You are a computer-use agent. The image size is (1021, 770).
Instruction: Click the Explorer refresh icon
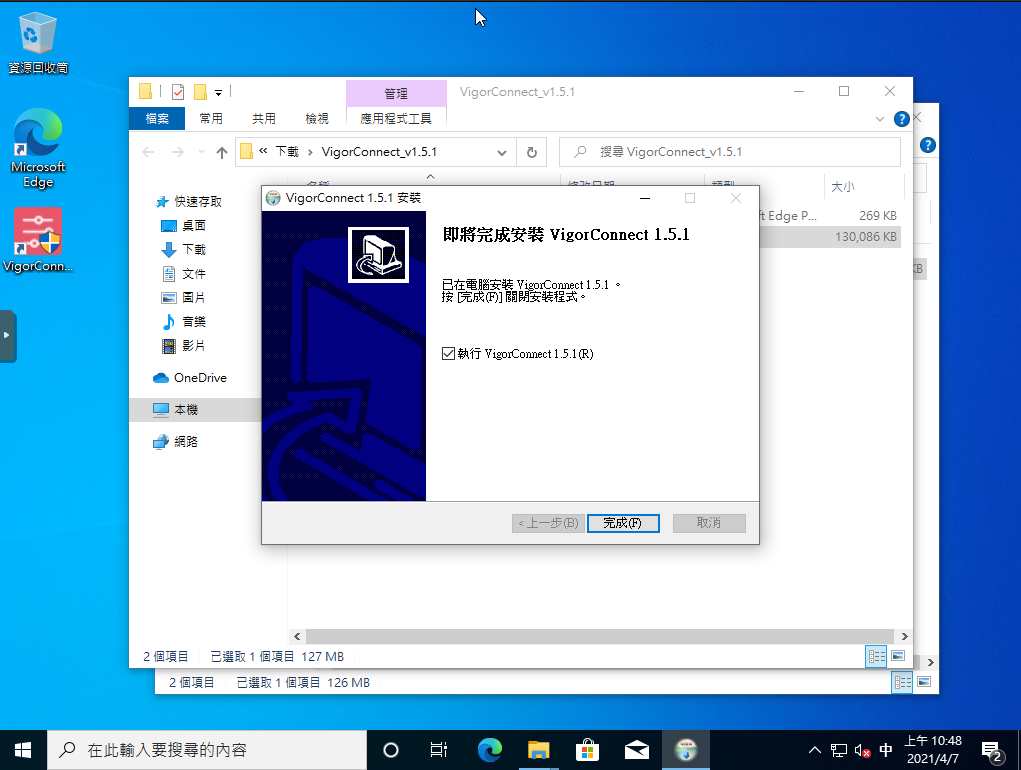pos(531,152)
